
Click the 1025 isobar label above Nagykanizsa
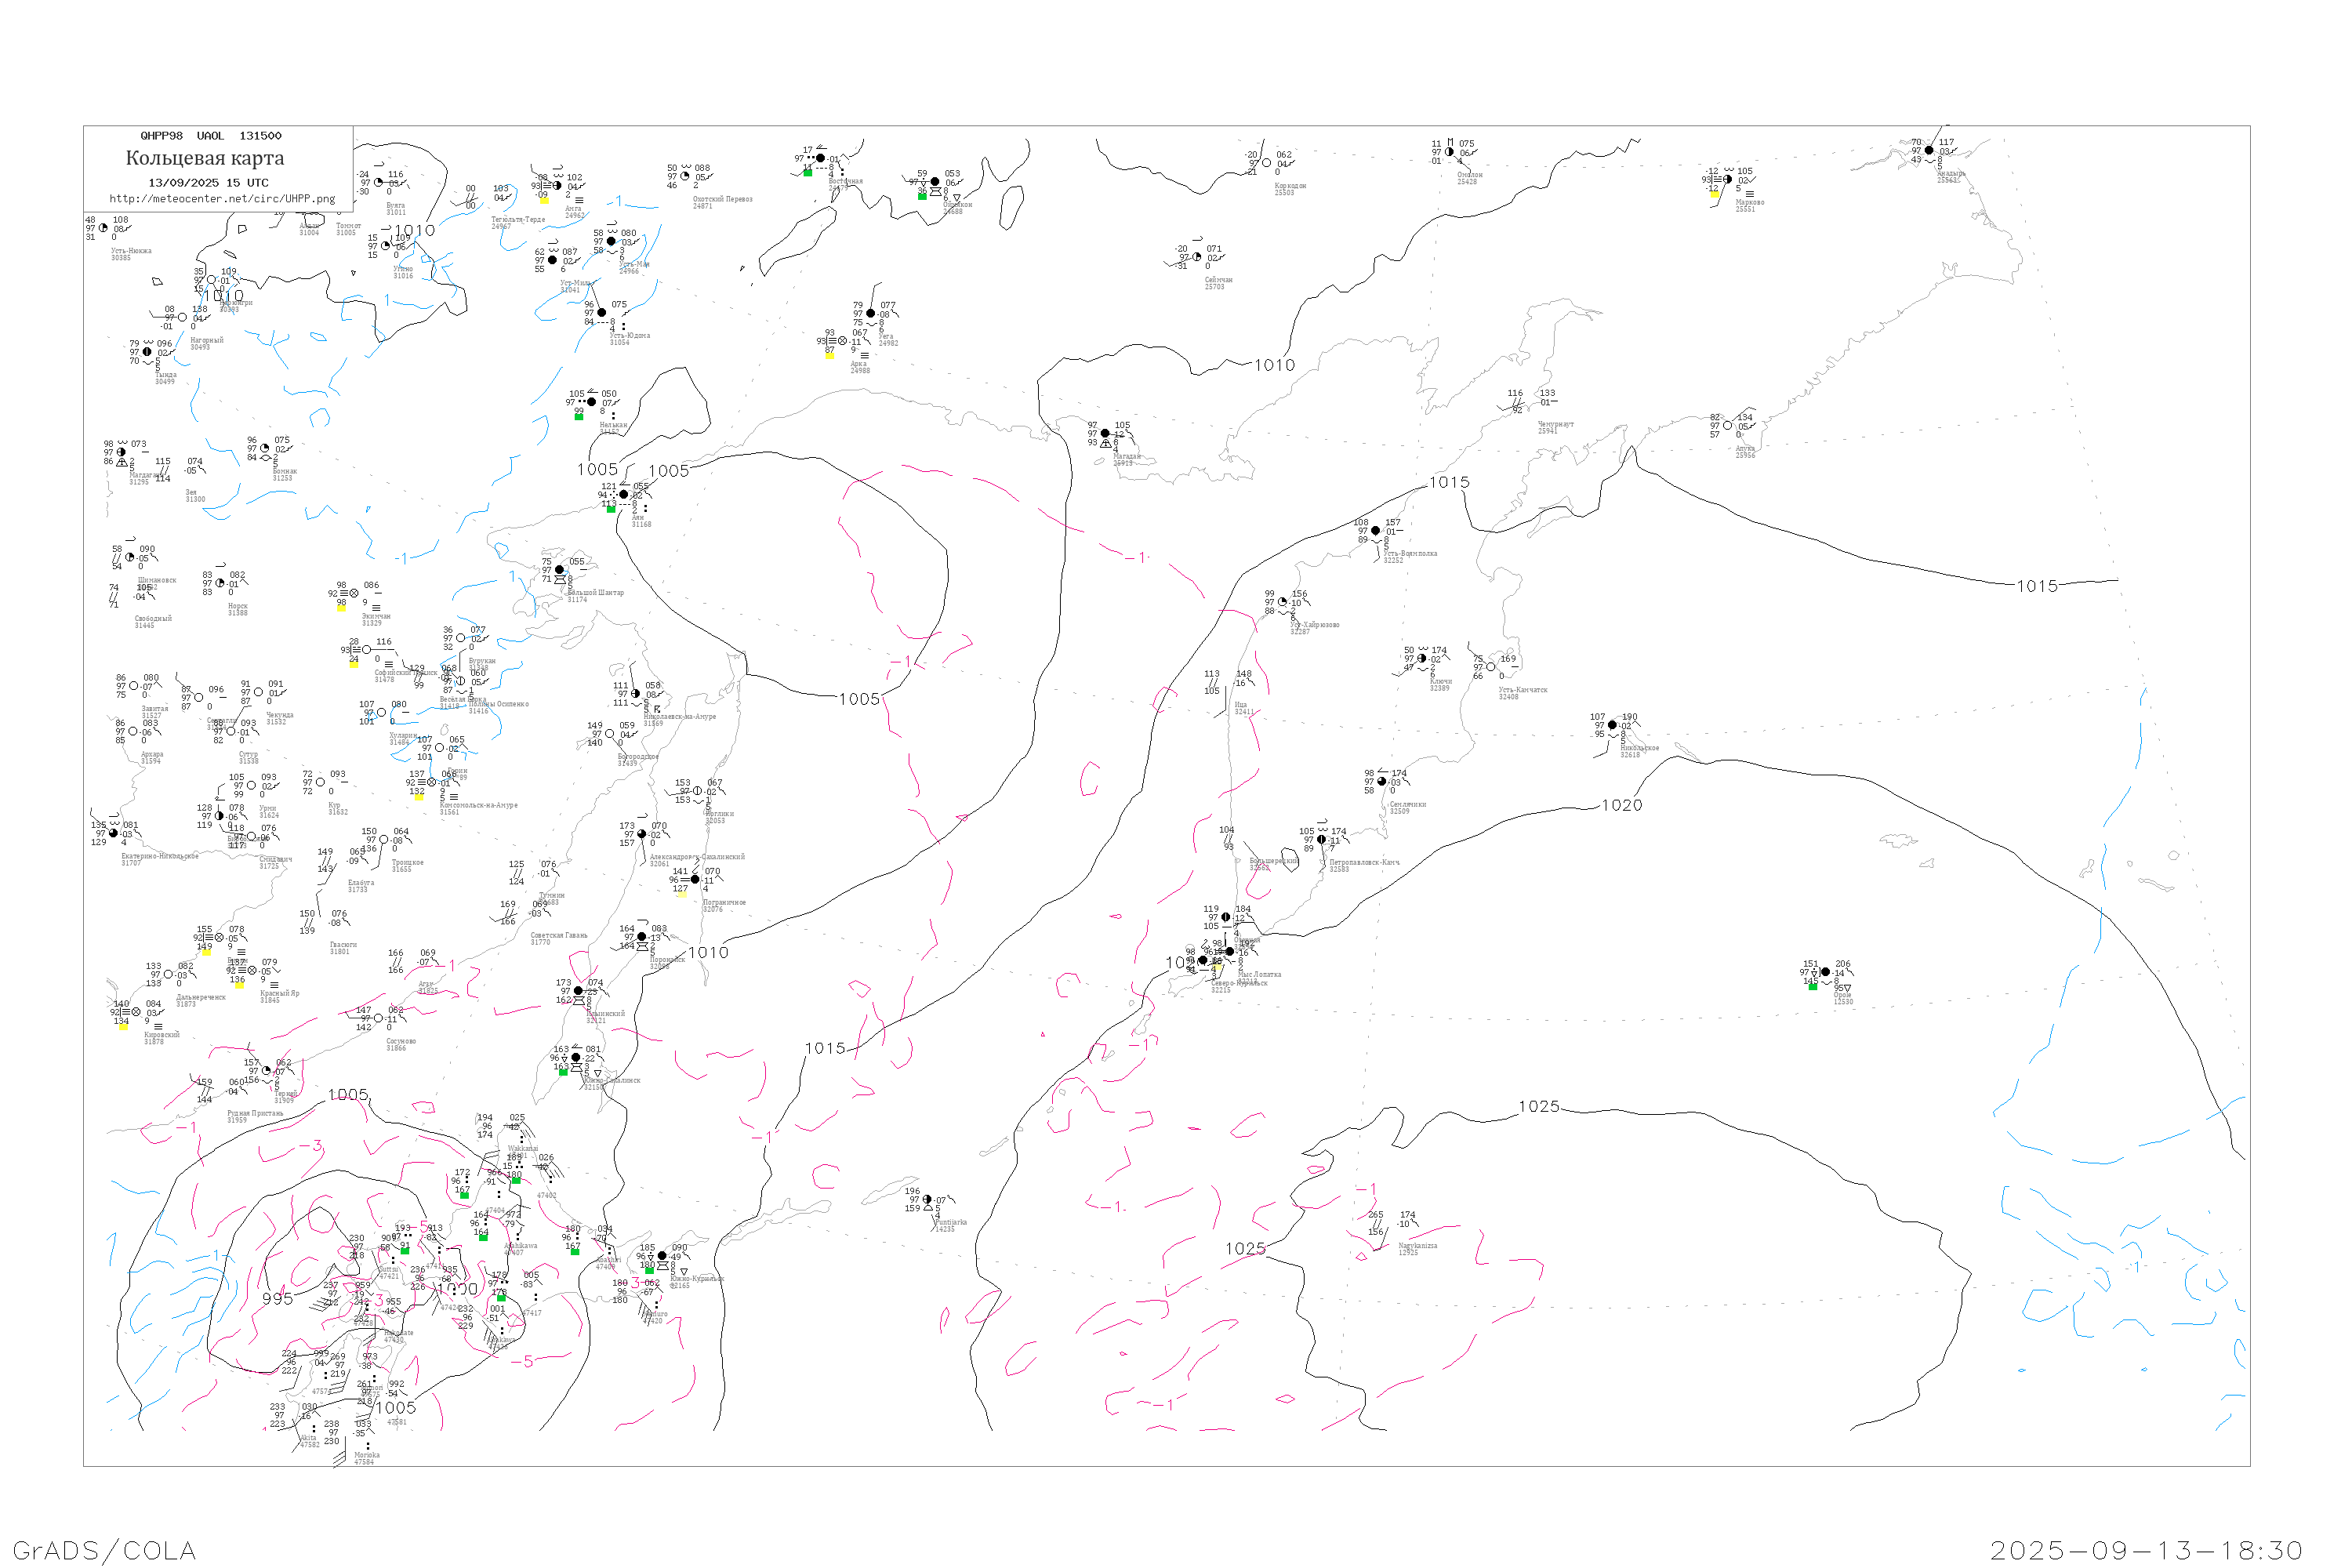[1538, 1106]
